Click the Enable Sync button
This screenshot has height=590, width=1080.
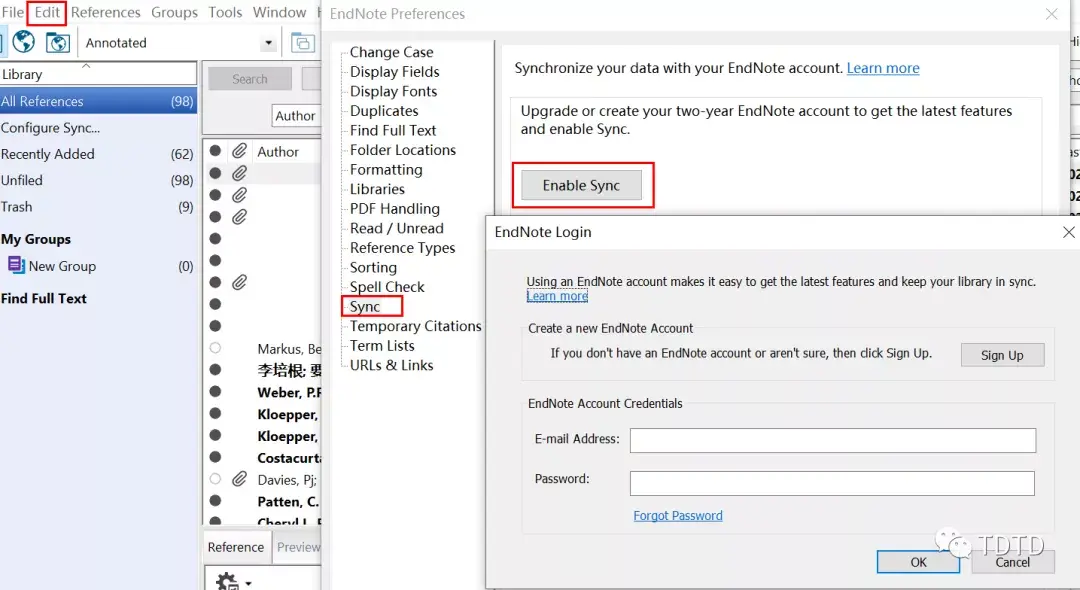click(x=581, y=185)
